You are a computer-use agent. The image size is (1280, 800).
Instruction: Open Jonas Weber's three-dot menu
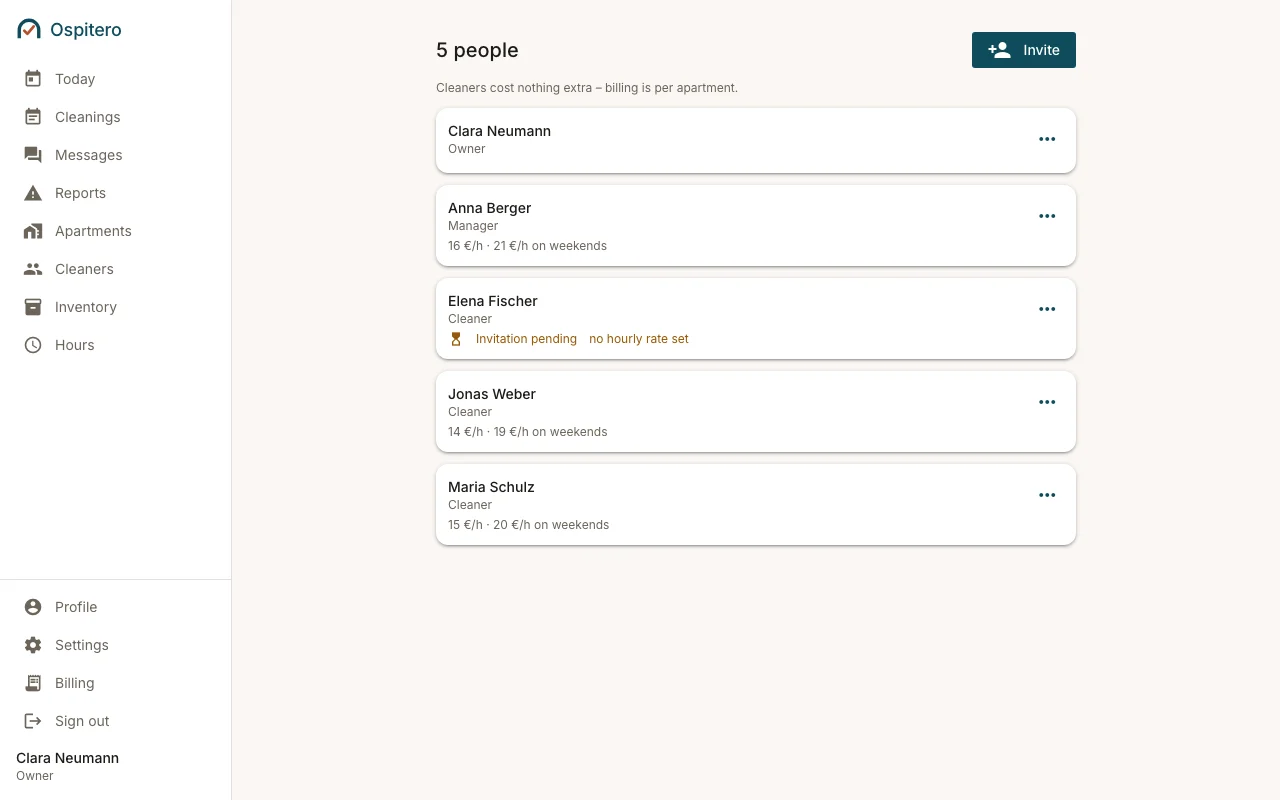click(1047, 402)
